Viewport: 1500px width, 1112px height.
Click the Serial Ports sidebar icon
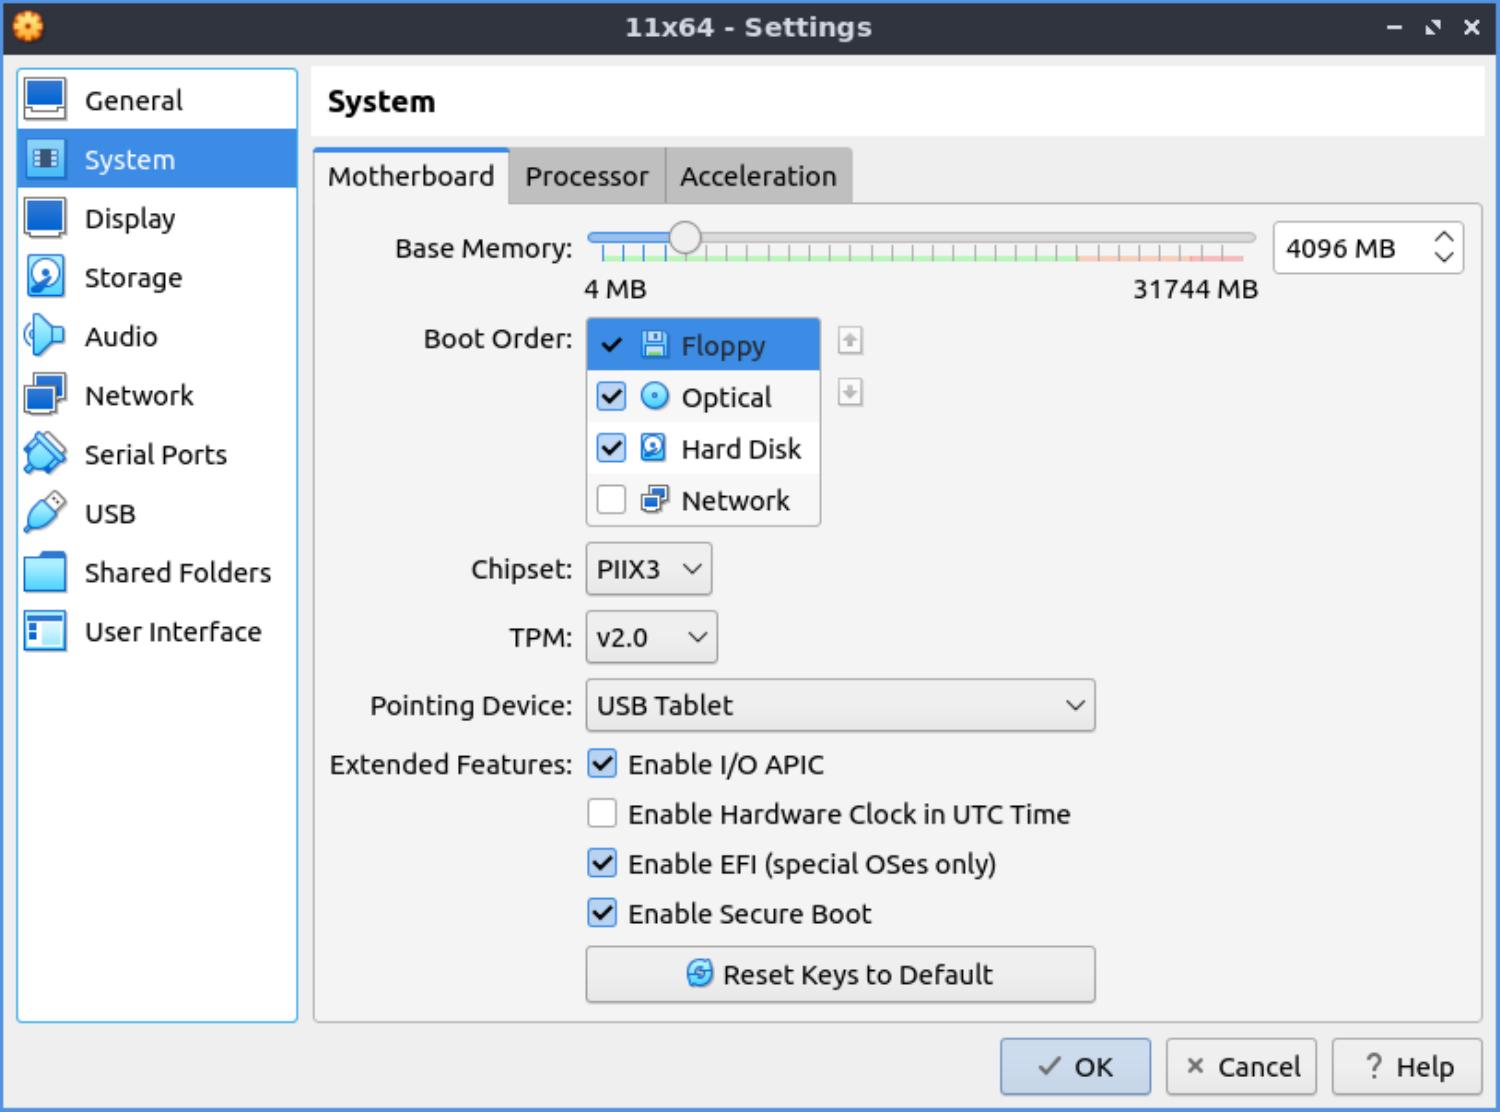point(44,454)
